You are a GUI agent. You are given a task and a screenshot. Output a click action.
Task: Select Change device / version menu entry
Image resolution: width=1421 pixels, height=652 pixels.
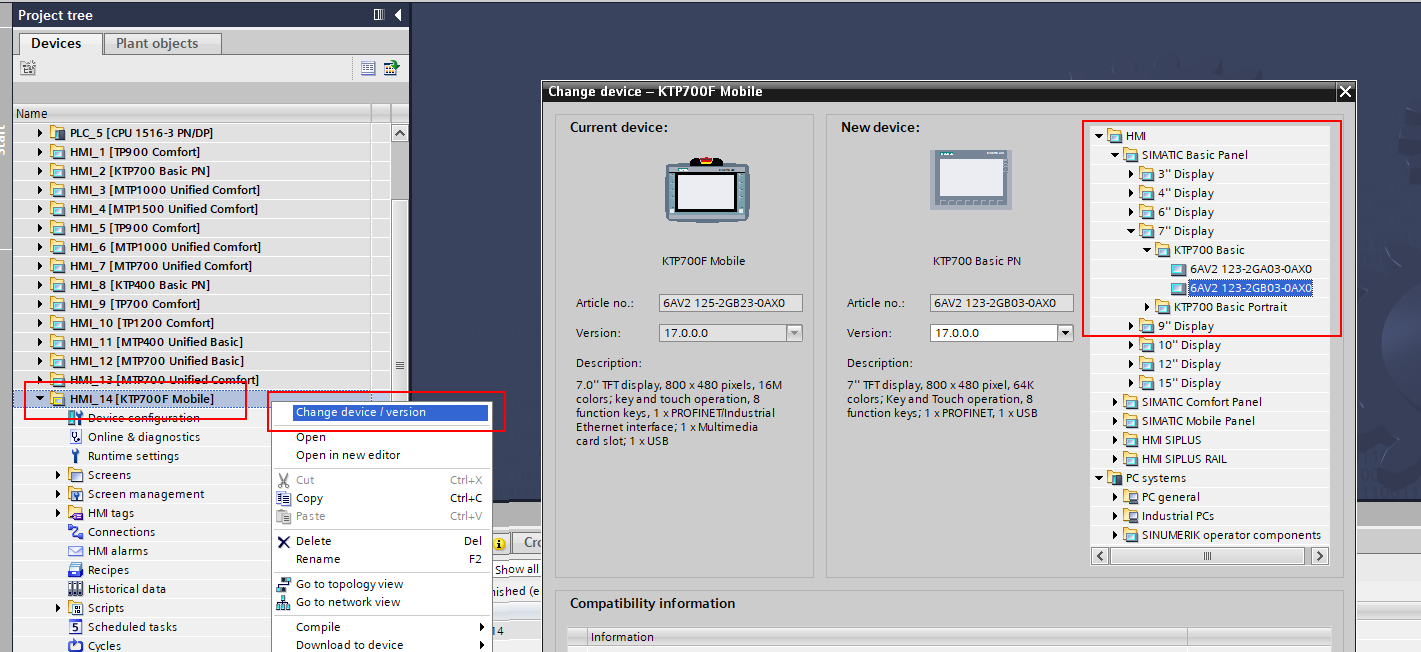pyautogui.click(x=360, y=412)
